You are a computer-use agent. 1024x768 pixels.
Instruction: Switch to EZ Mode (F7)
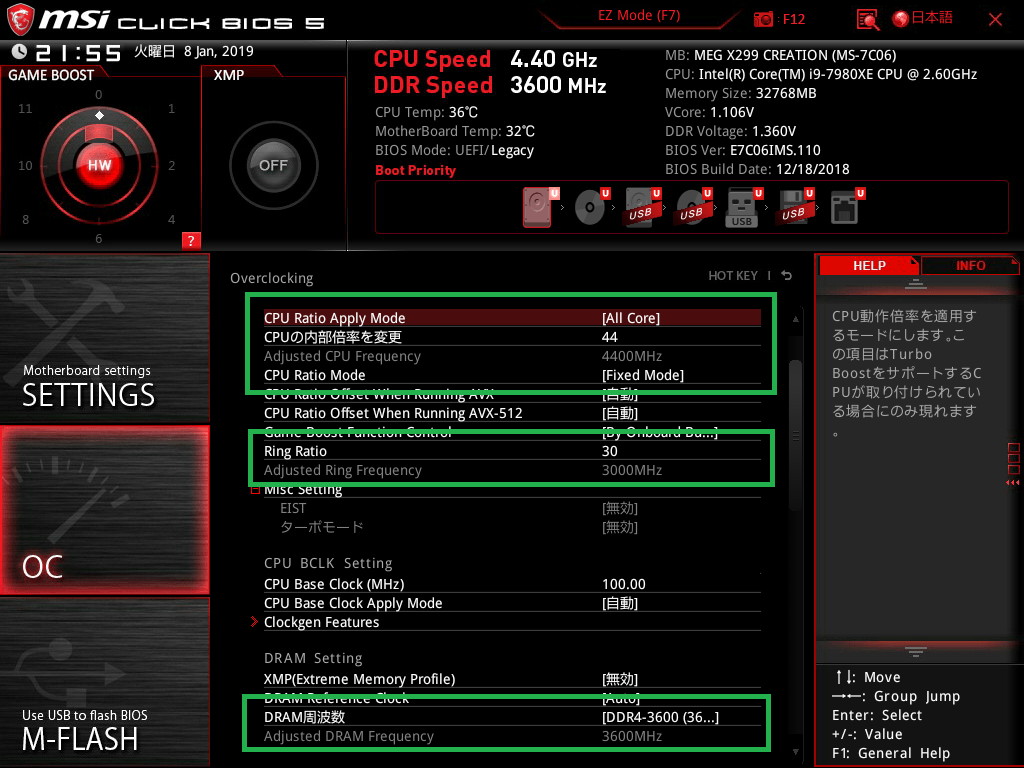coord(639,16)
